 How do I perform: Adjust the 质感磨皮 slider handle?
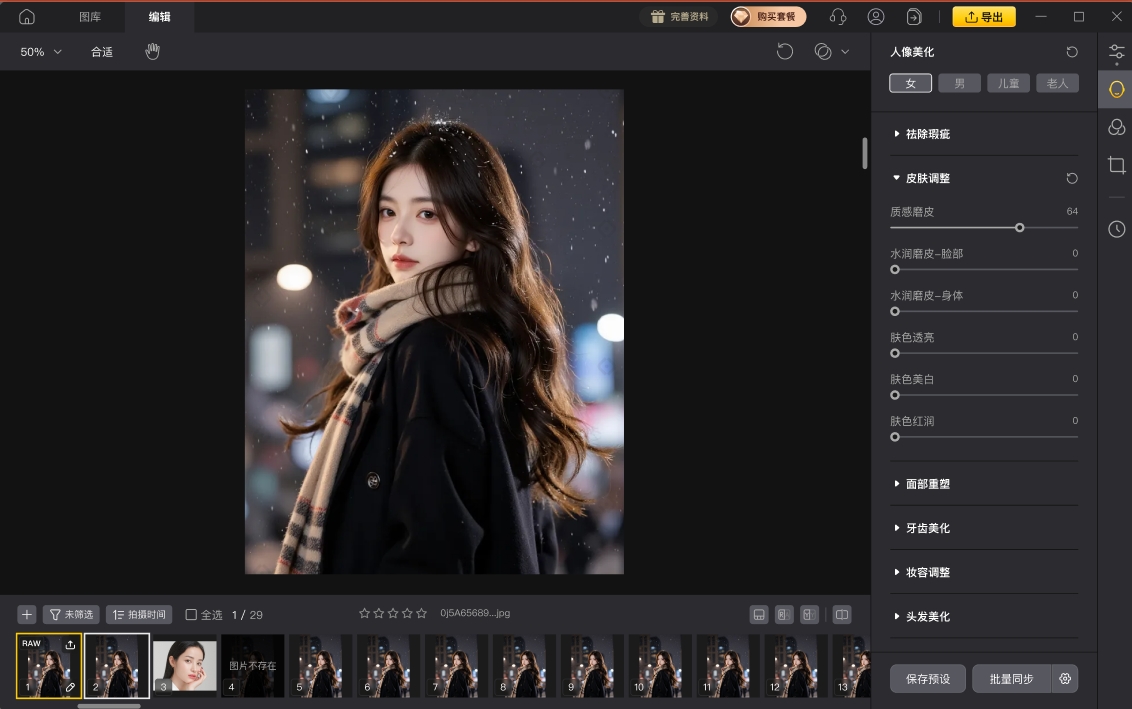tap(1019, 227)
